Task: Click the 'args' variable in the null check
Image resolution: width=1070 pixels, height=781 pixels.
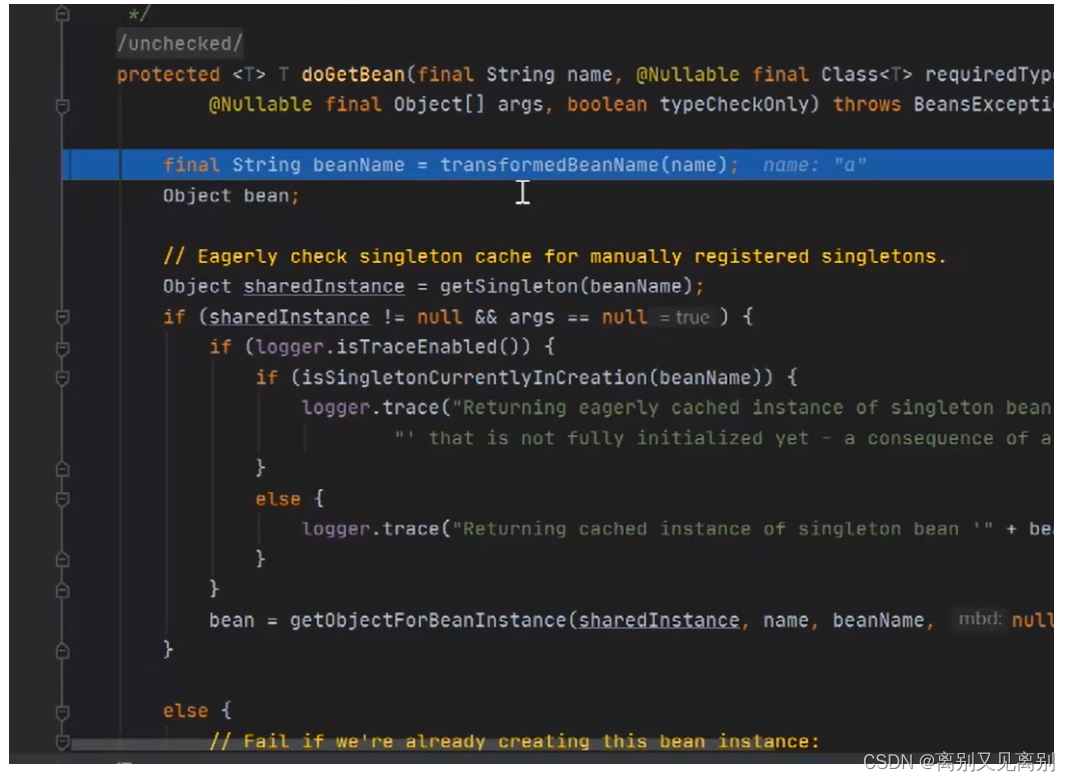Action: click(x=532, y=317)
